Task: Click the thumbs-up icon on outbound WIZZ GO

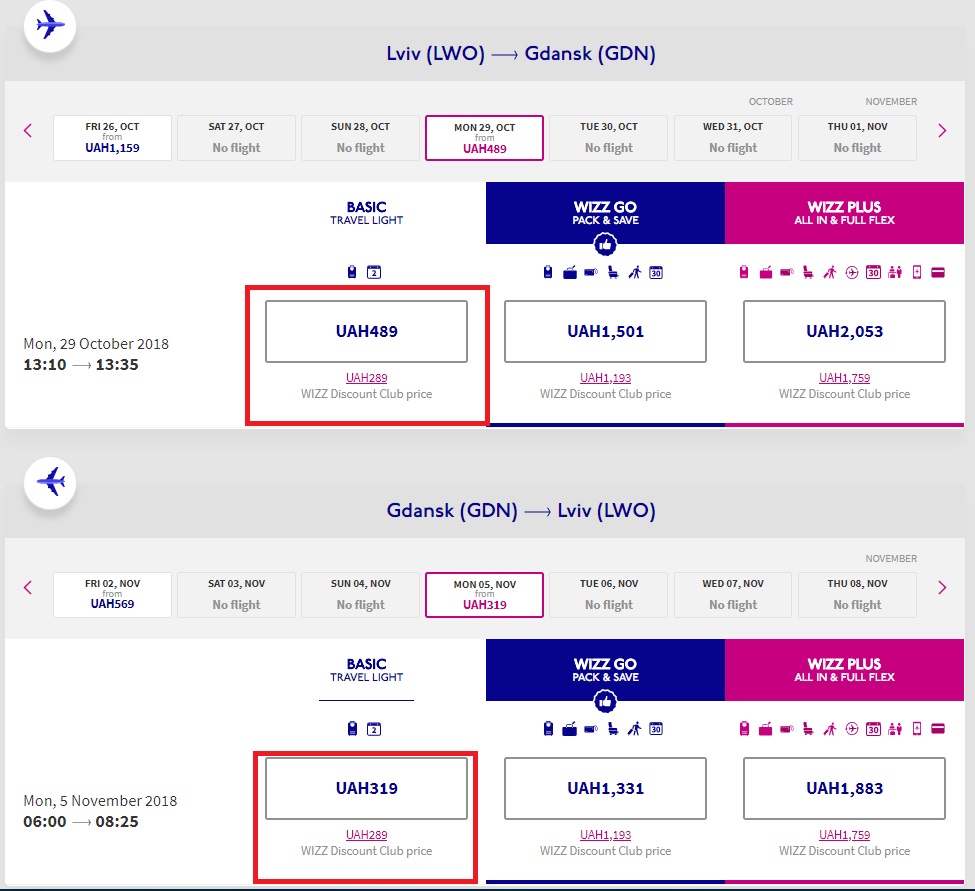Action: click(605, 245)
